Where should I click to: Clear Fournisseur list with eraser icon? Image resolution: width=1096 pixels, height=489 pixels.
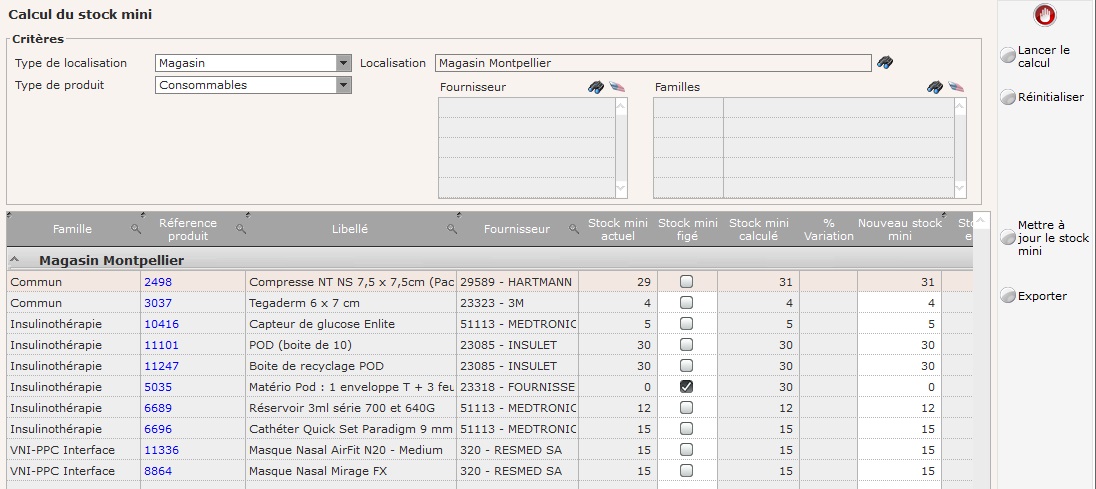click(617, 87)
